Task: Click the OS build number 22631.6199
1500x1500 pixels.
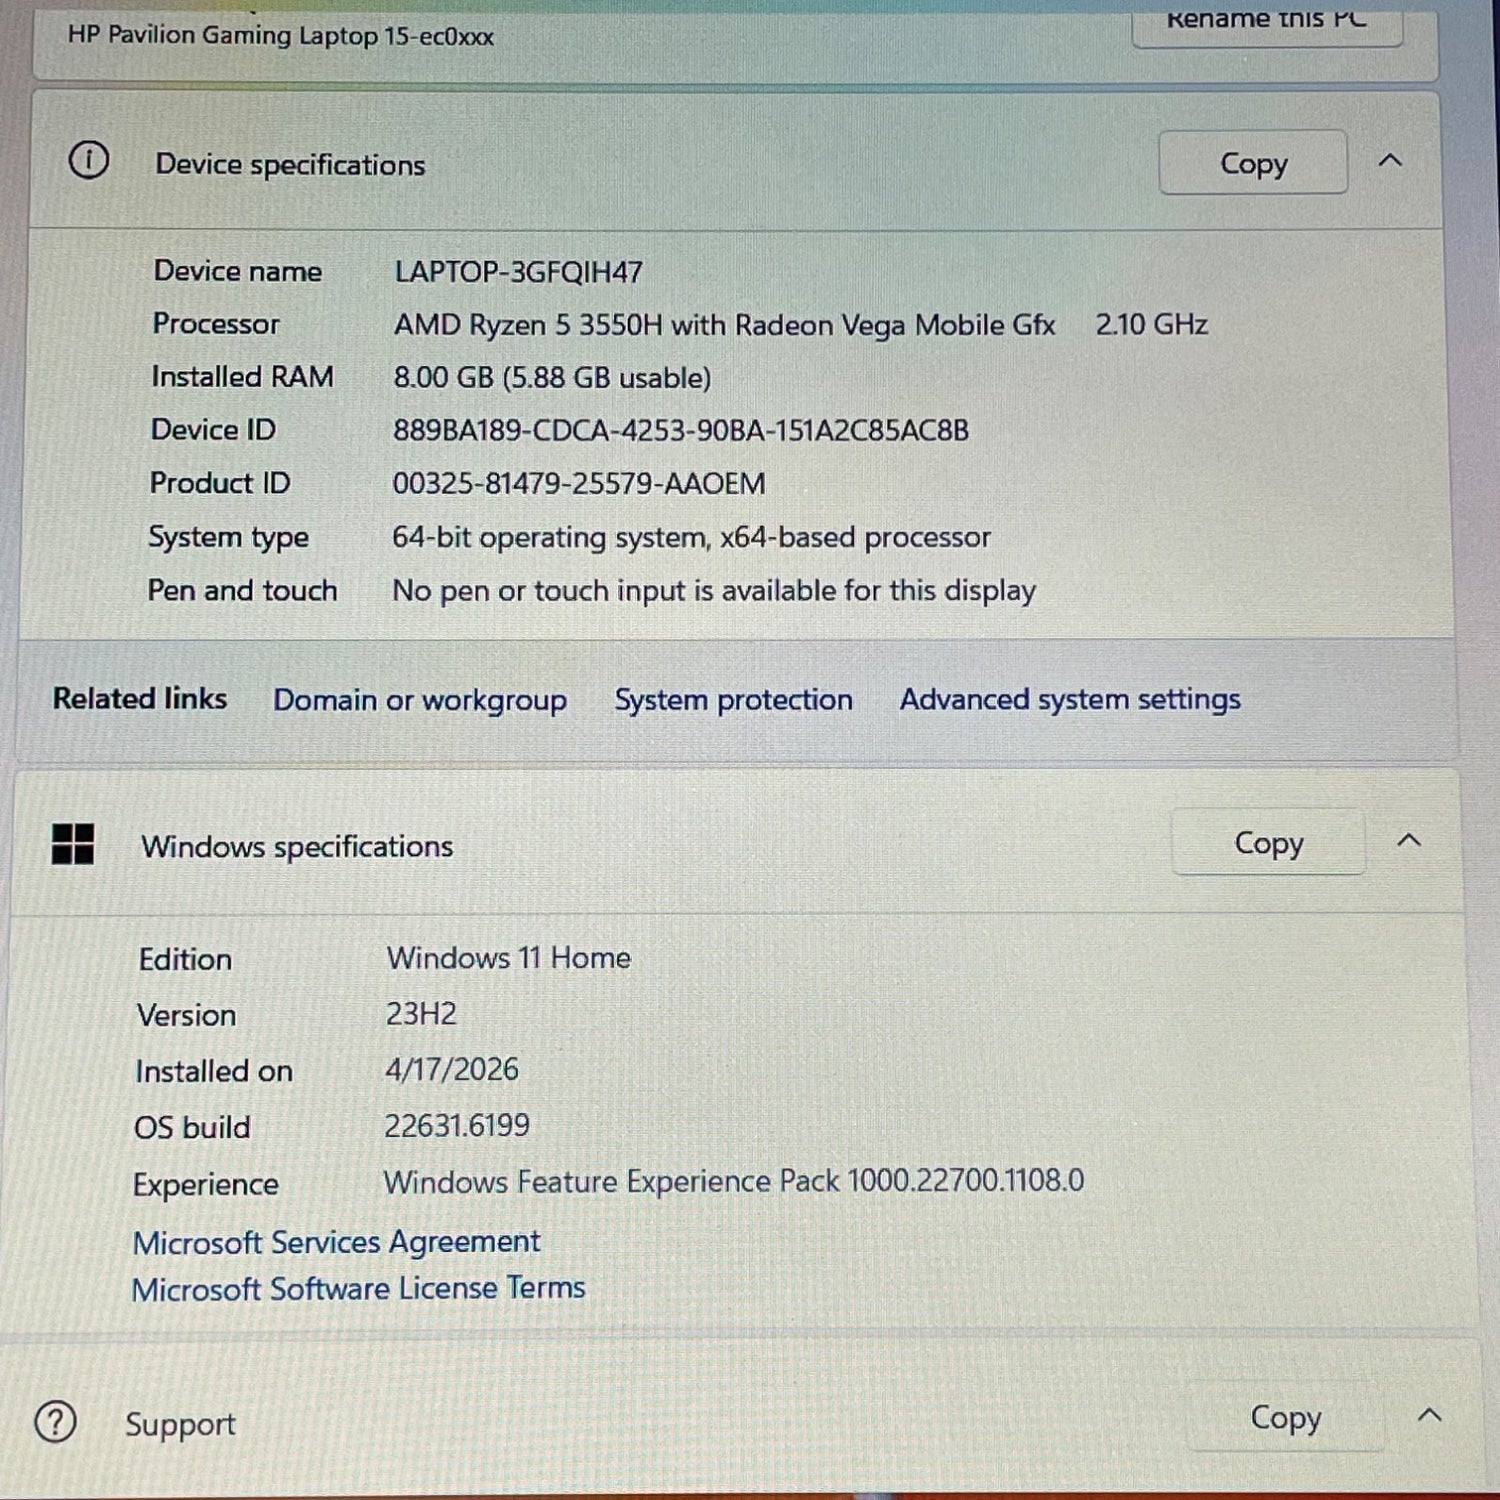Action: click(x=457, y=1126)
